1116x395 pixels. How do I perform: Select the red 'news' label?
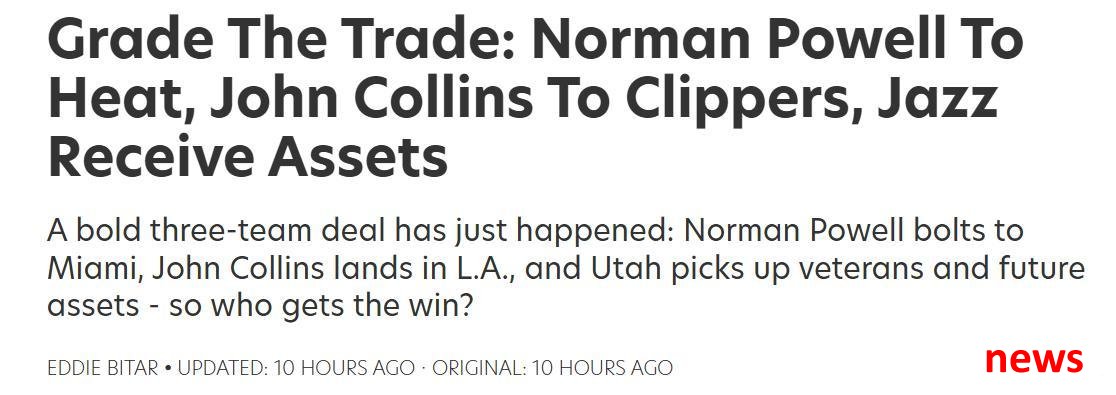click(x=1034, y=358)
